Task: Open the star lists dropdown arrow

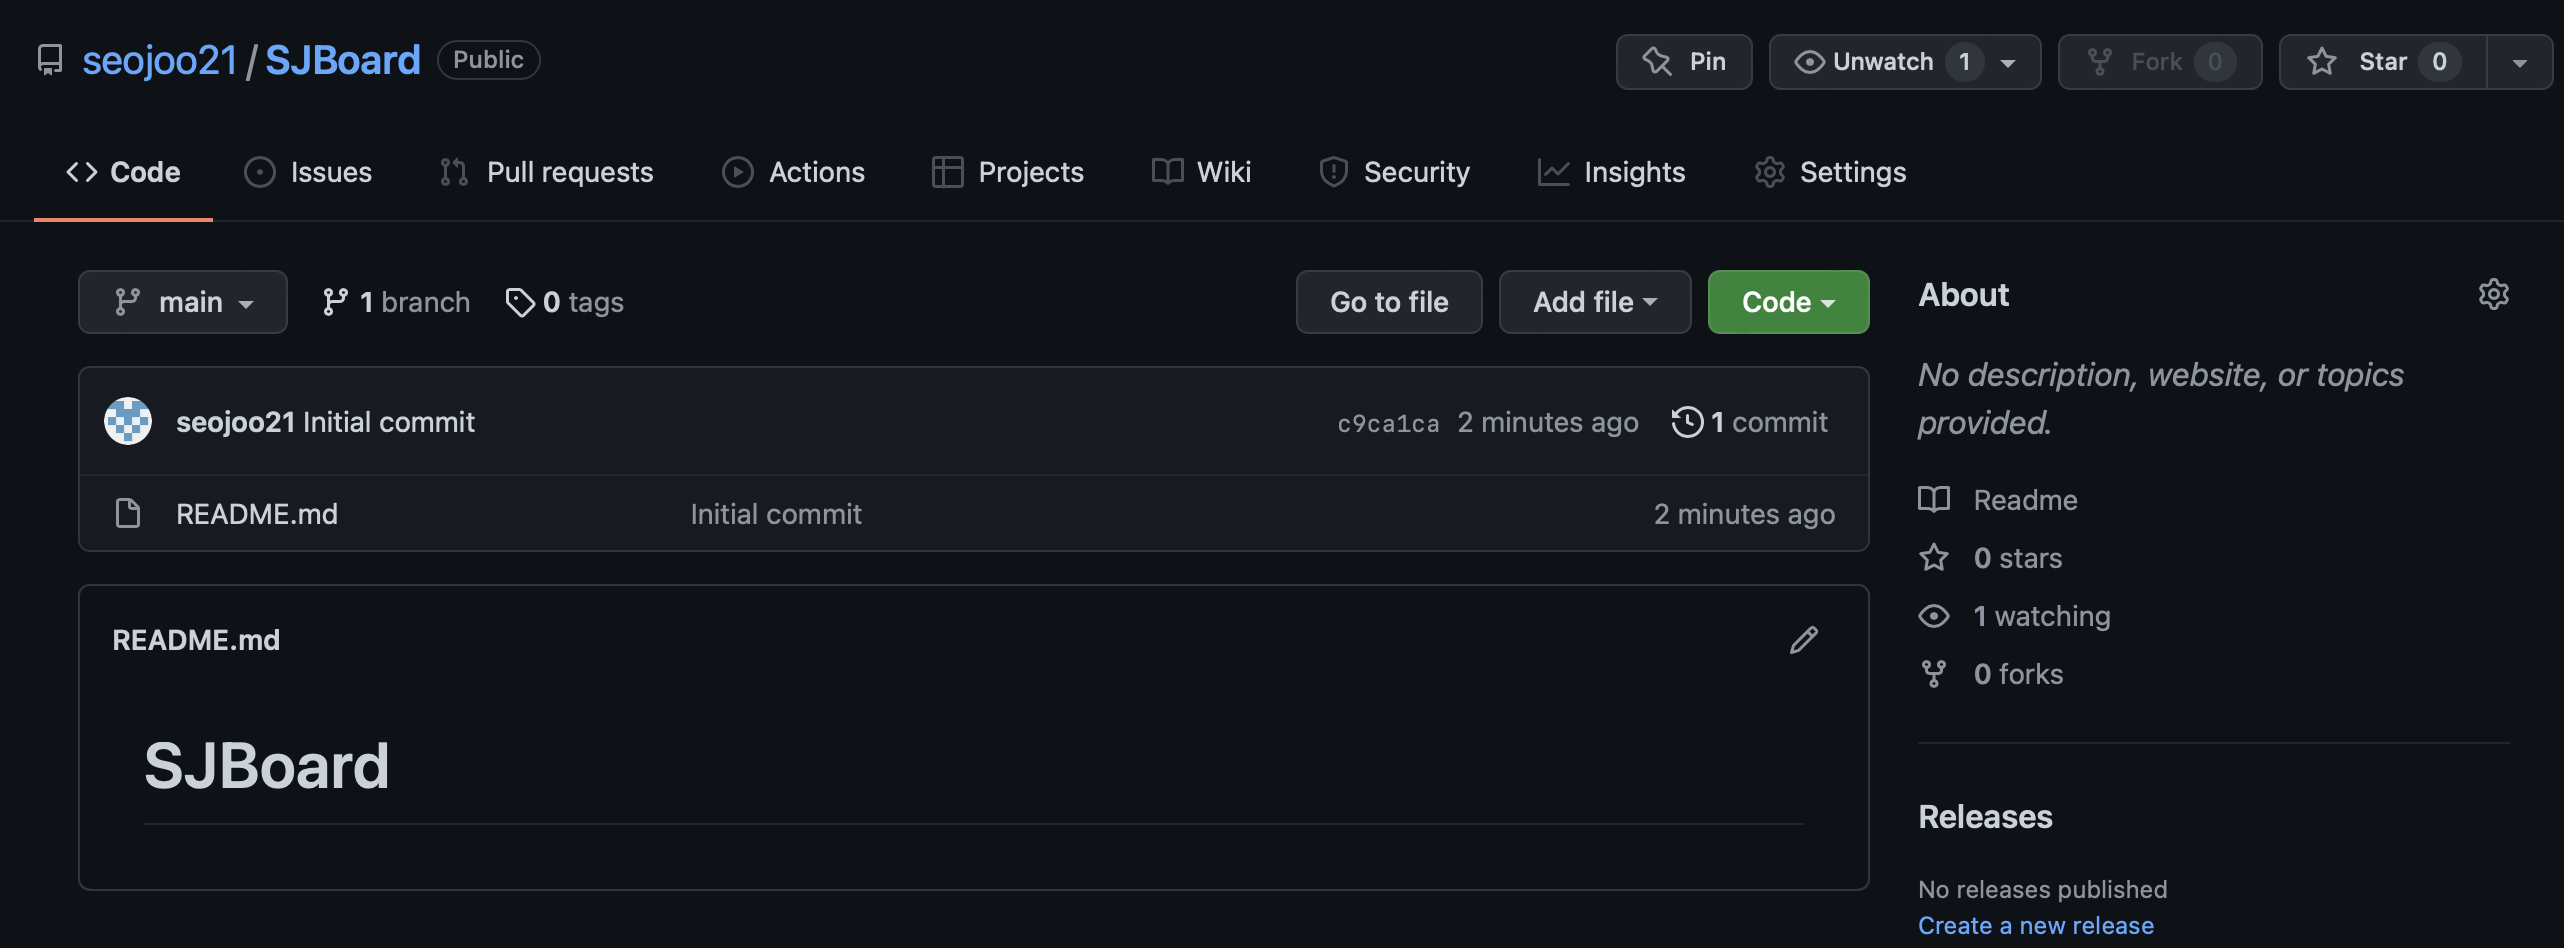Action: [2520, 62]
